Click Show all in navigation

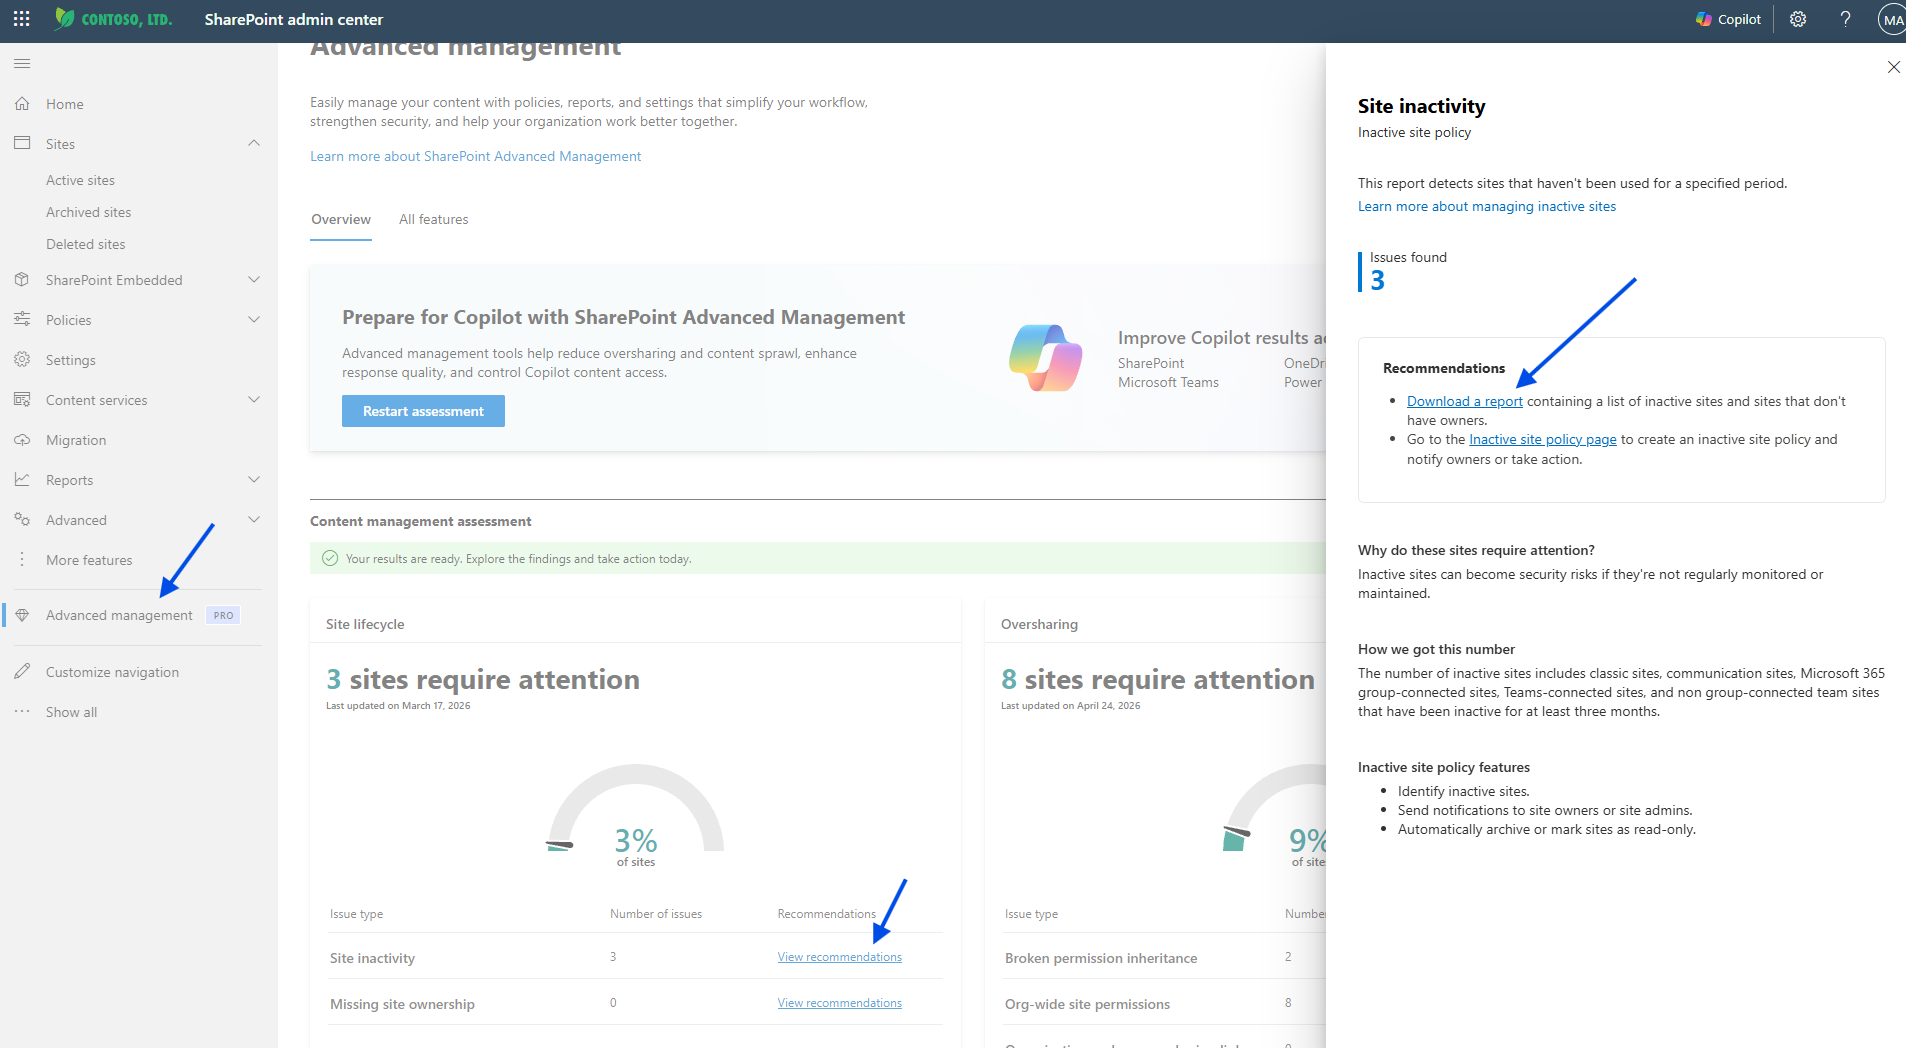pyautogui.click(x=71, y=712)
